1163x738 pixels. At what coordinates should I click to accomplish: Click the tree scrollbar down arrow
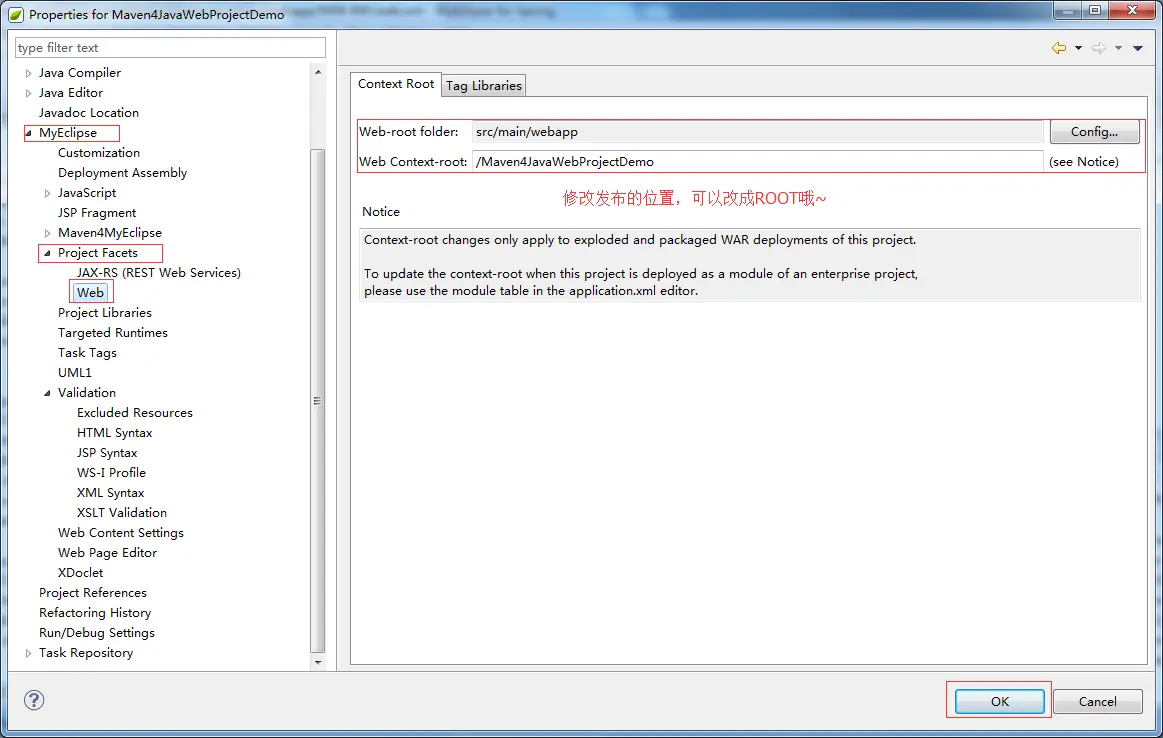(318, 663)
